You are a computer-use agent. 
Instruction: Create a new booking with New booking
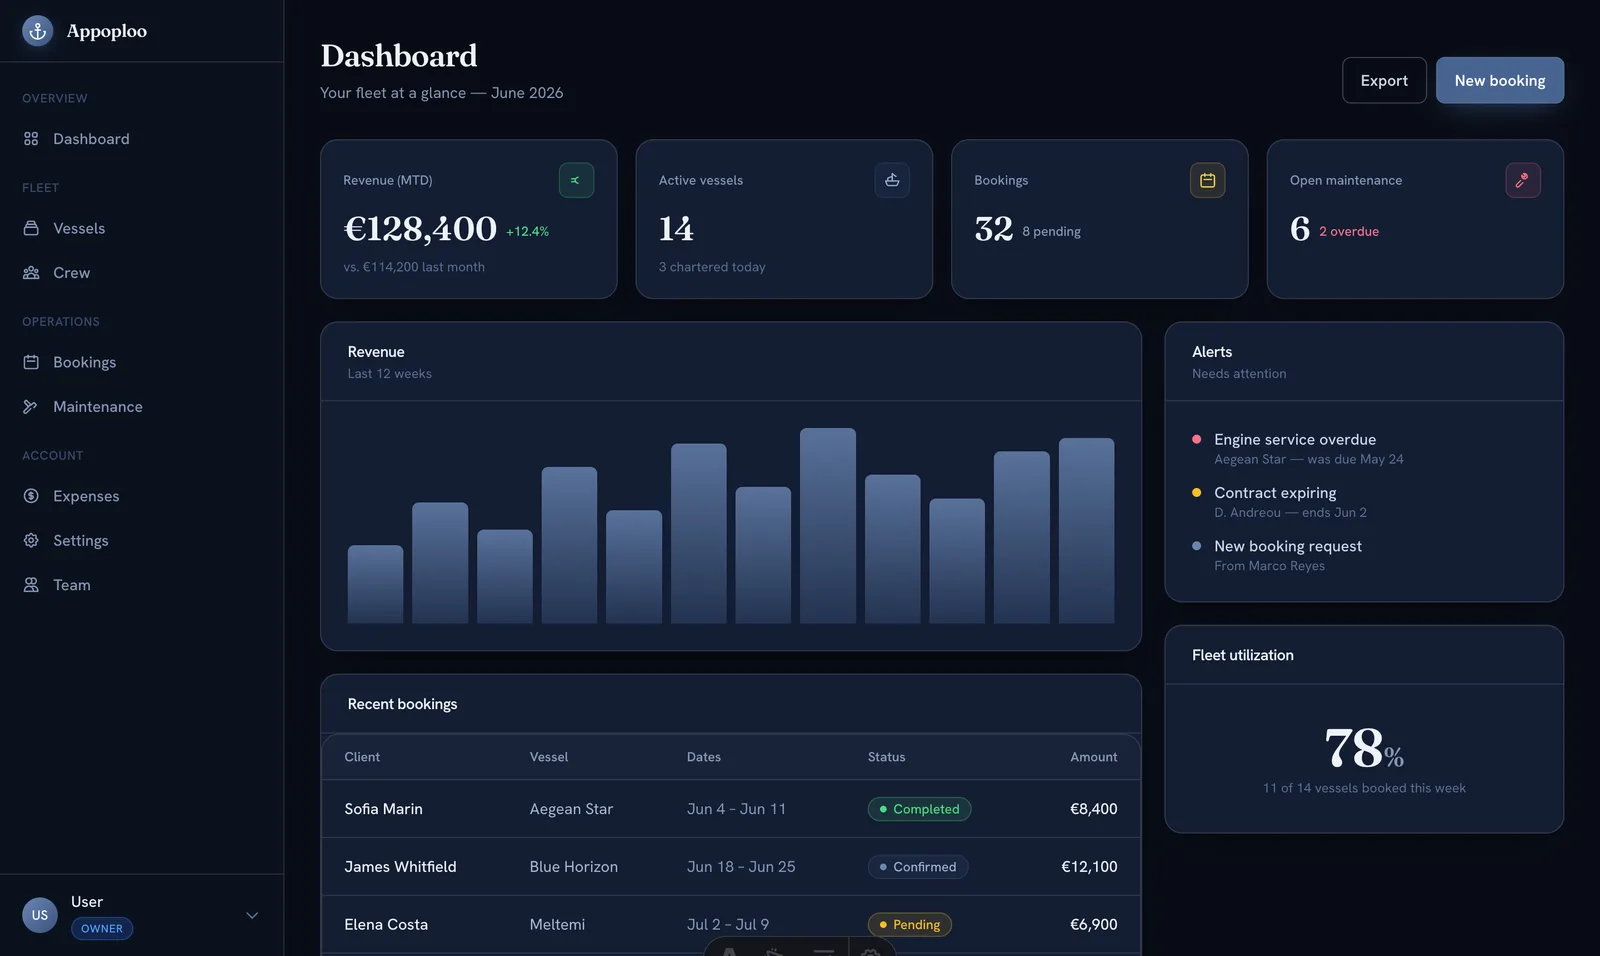click(x=1500, y=80)
